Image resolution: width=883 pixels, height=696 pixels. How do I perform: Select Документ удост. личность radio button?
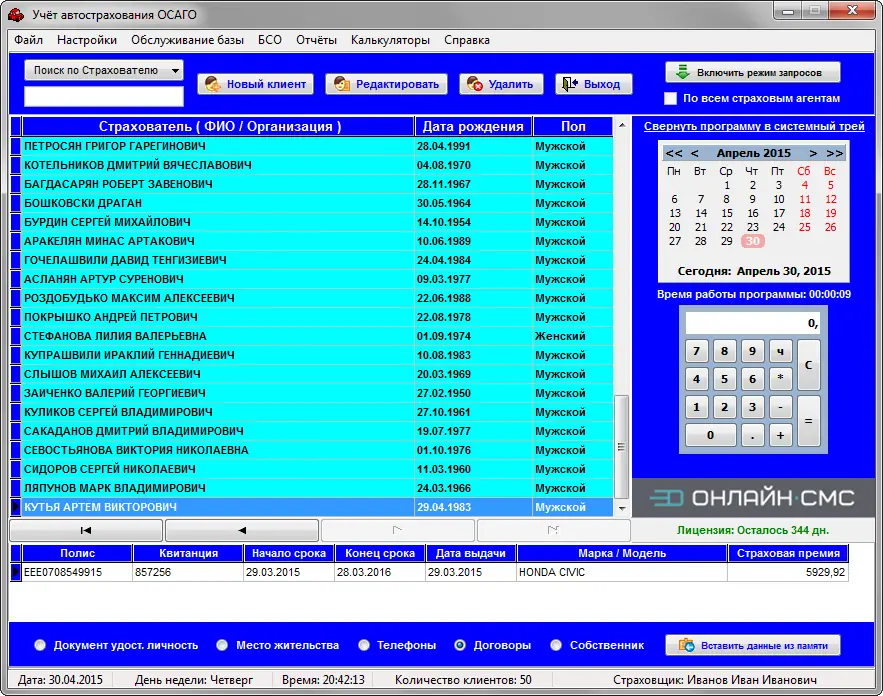point(40,645)
